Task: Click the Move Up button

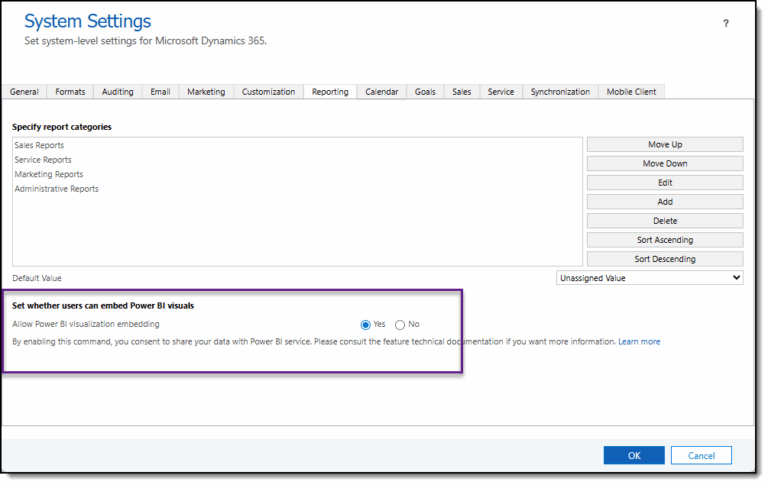Action: tap(665, 145)
